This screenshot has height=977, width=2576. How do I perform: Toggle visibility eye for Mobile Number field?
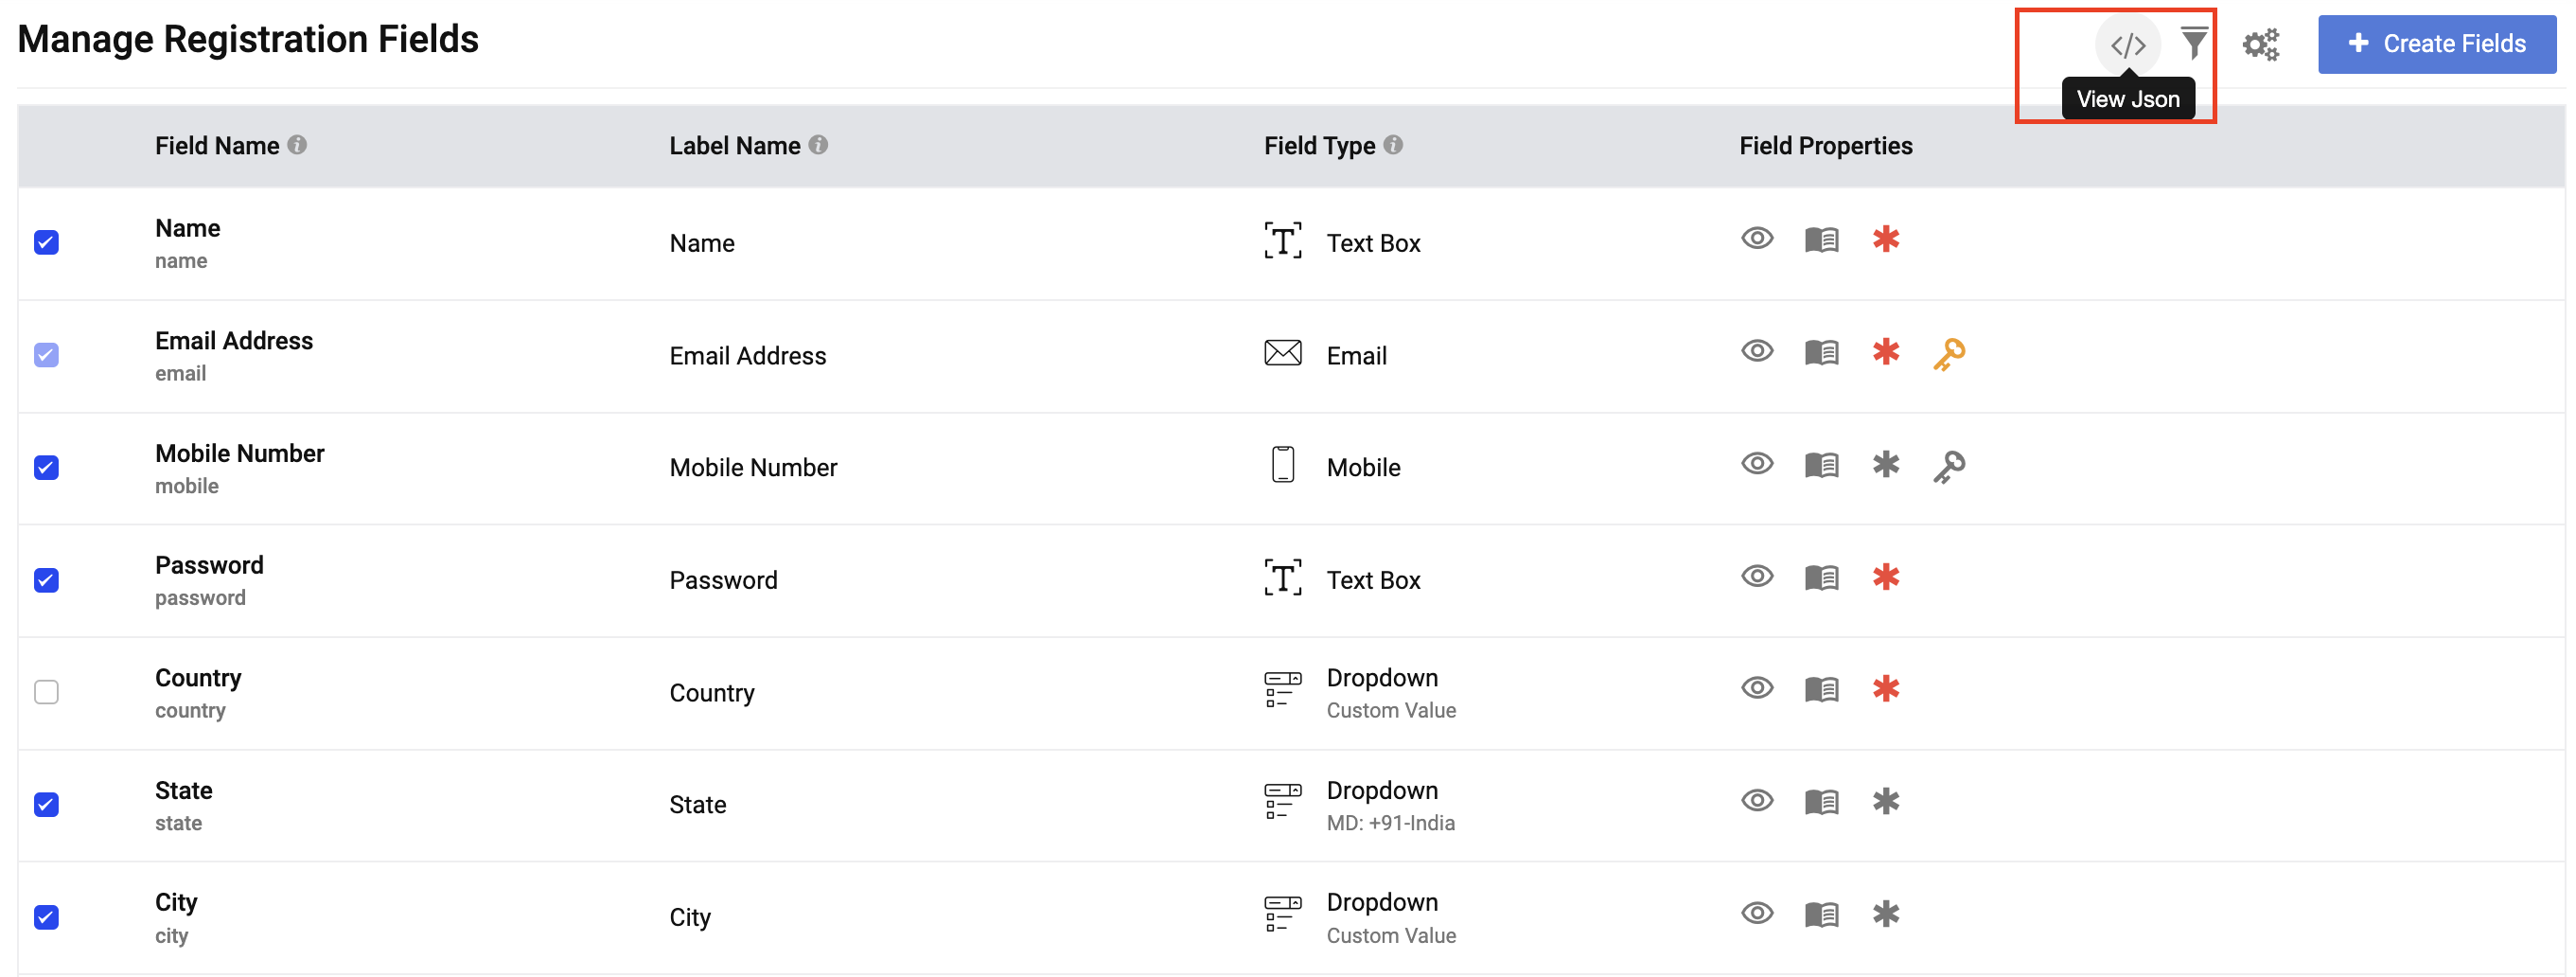coord(1757,464)
